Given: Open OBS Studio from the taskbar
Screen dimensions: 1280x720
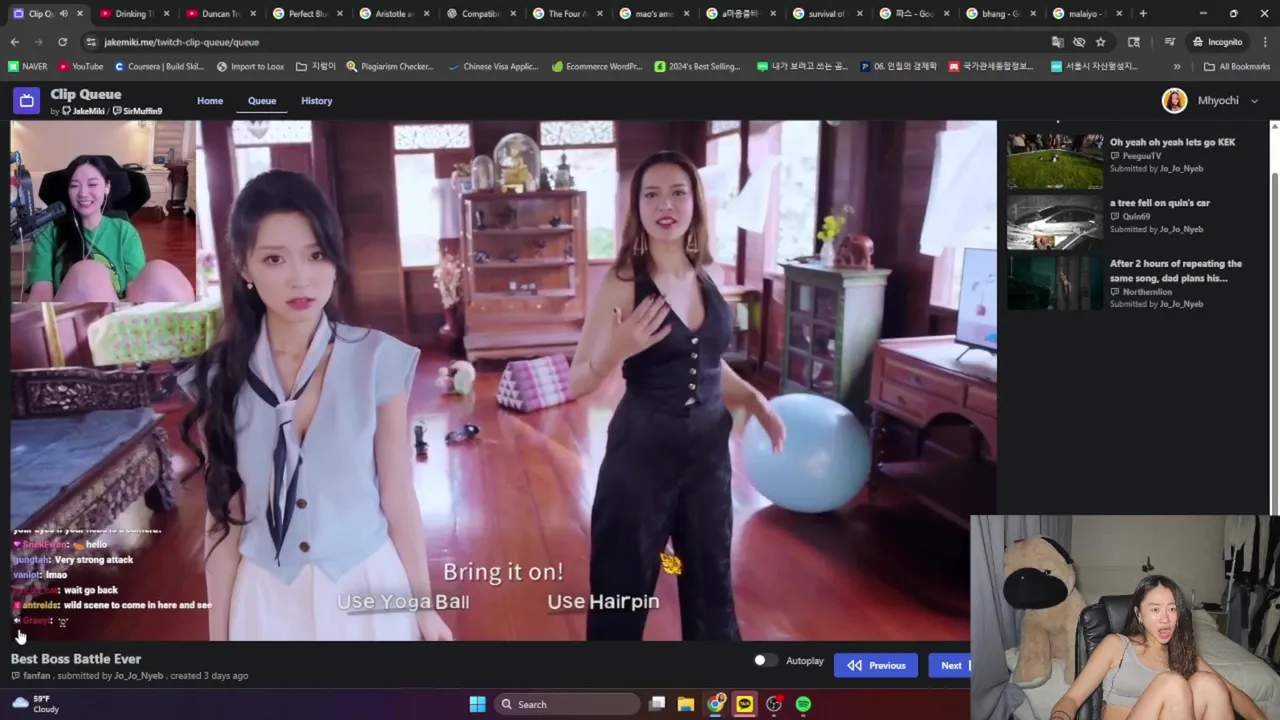Looking at the screenshot, I should (x=774, y=704).
